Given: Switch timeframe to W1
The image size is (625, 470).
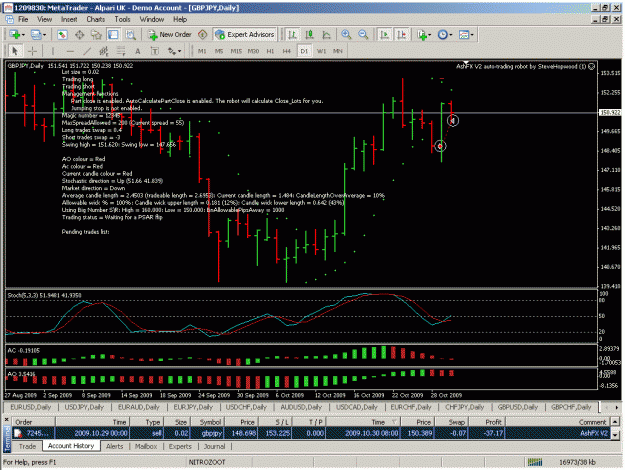Looking at the screenshot, I should click(x=321, y=51).
